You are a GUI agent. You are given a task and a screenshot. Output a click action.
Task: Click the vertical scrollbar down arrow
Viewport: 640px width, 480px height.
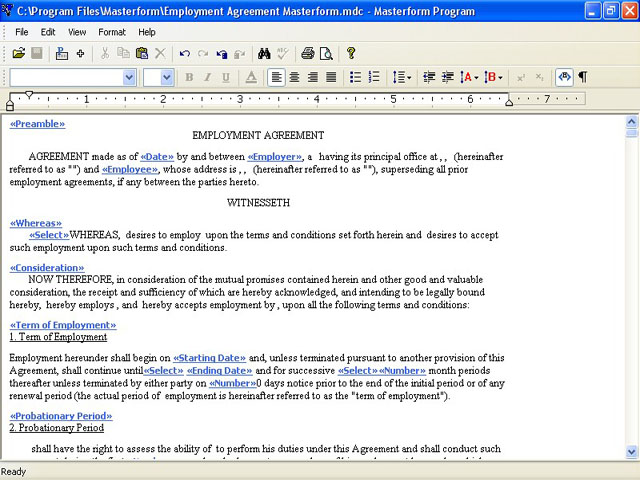point(631,452)
